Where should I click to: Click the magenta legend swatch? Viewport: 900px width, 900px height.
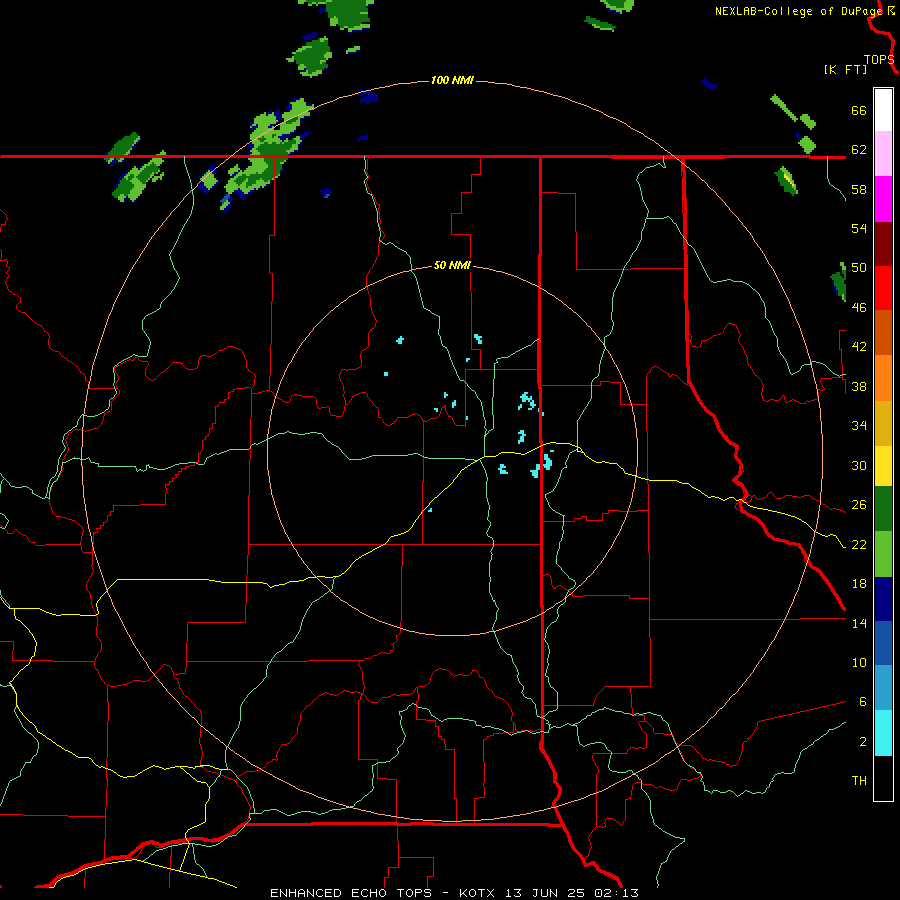point(883,199)
